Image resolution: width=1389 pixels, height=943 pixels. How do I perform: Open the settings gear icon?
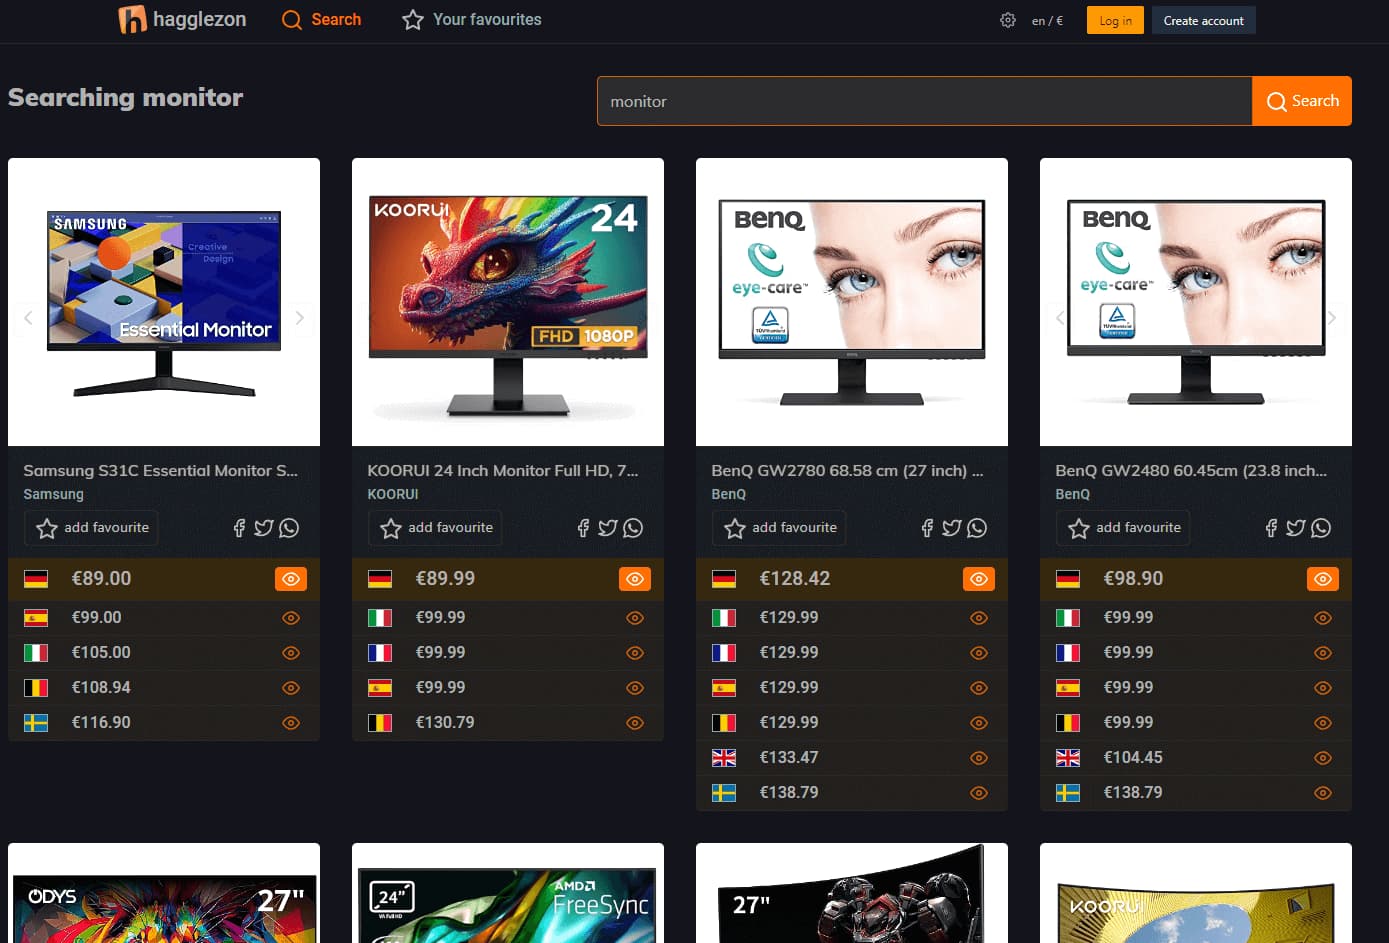1008,20
